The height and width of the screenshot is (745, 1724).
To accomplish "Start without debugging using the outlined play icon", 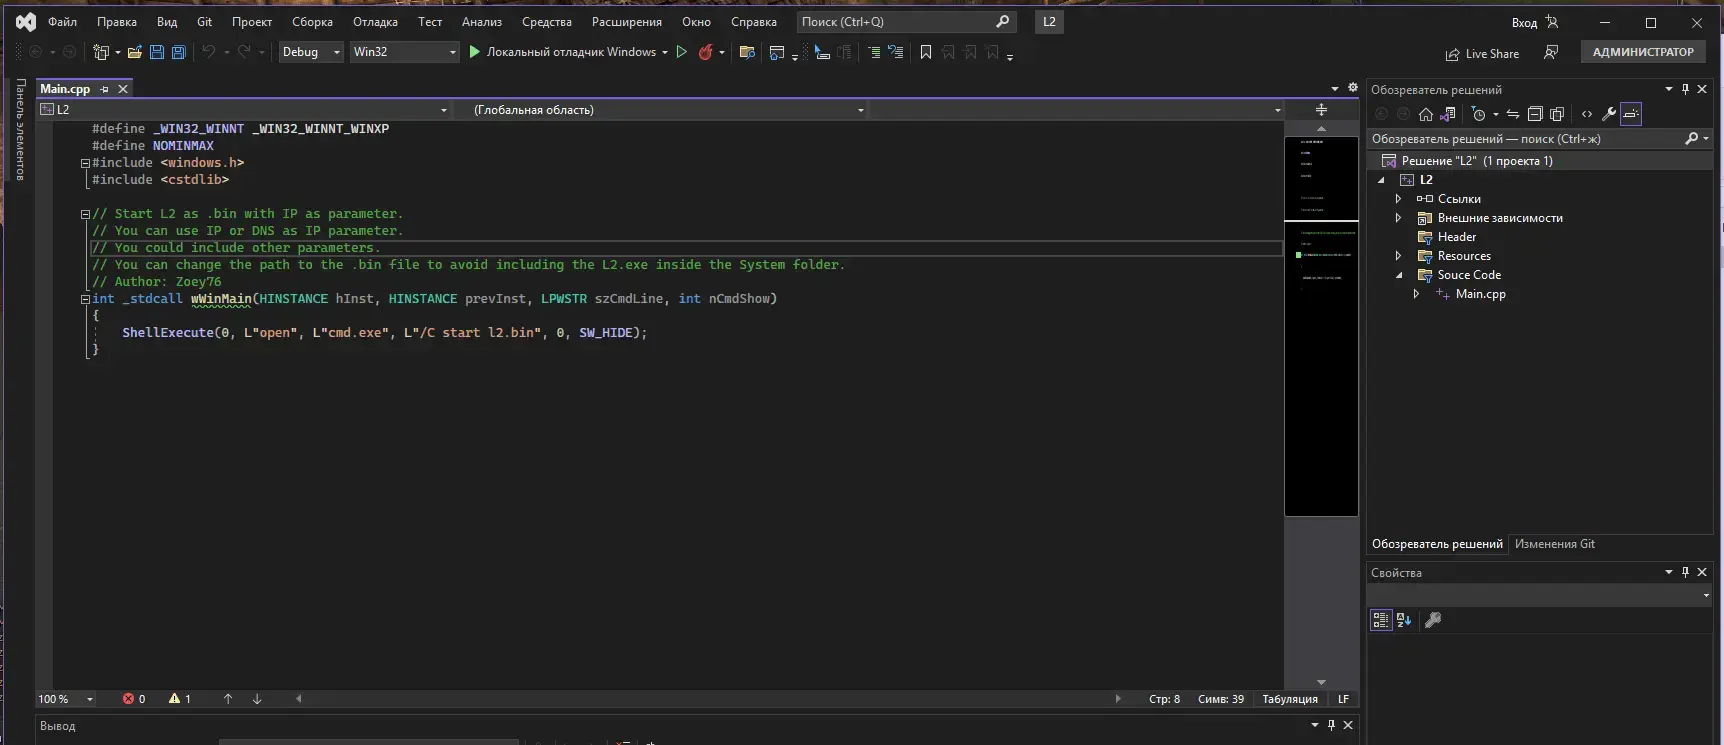I will coord(682,52).
